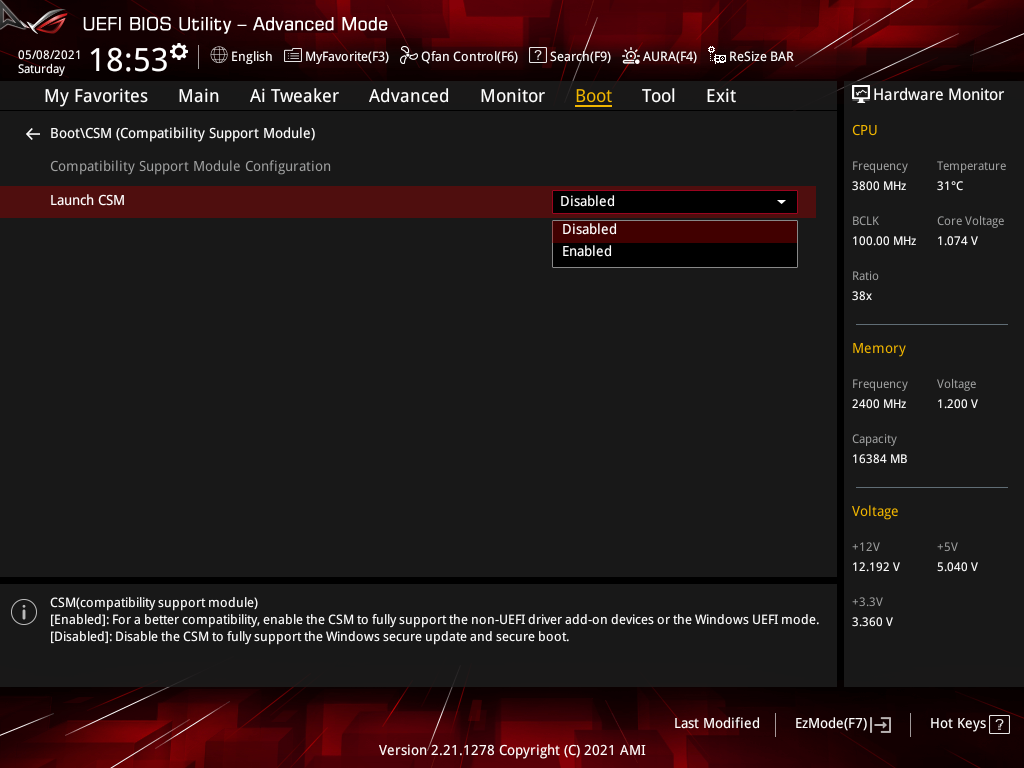This screenshot has height=768, width=1024.
Task: Open the Tool tab
Action: click(x=658, y=96)
